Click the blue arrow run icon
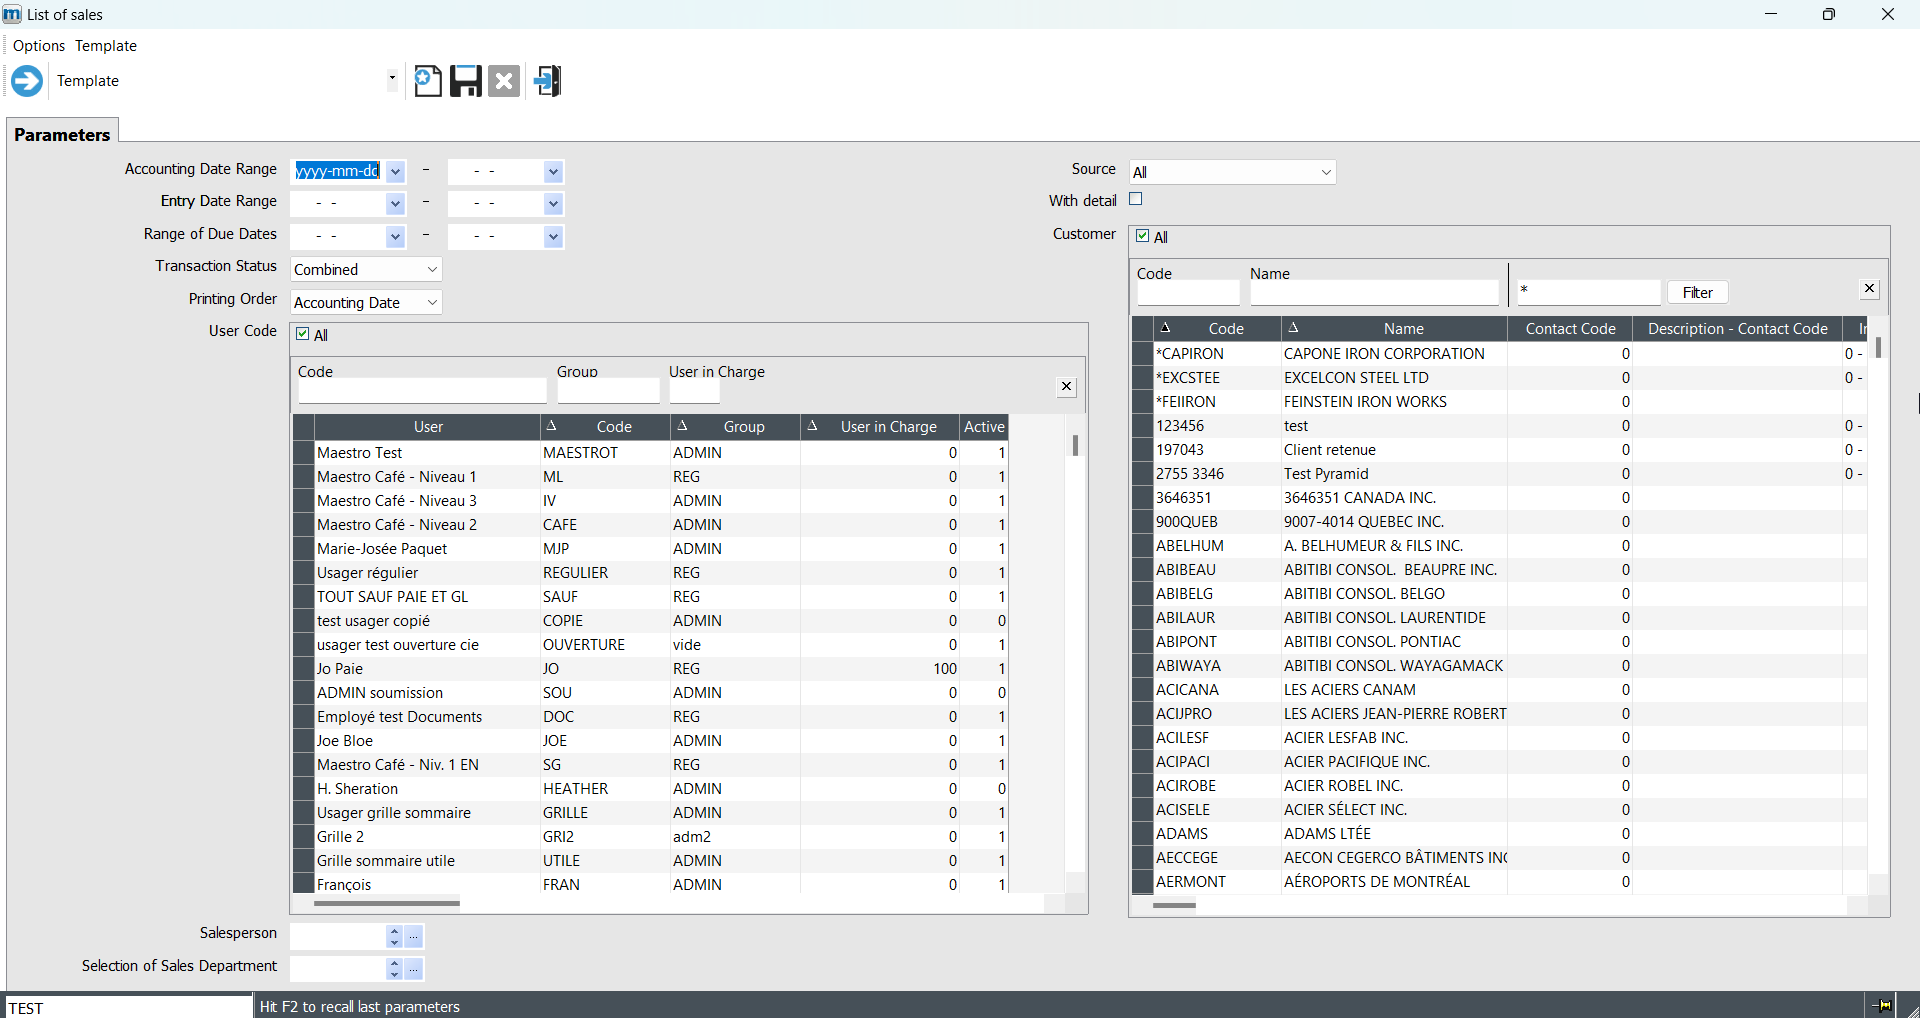 [27, 81]
